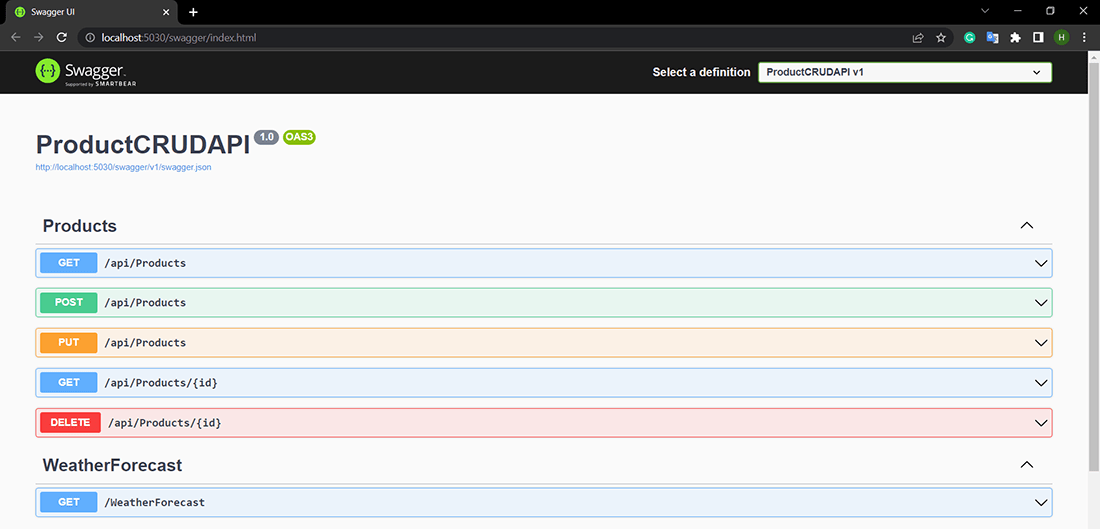The image size is (1100, 529).
Task: Open the swagger.json link
Action: (x=123, y=168)
